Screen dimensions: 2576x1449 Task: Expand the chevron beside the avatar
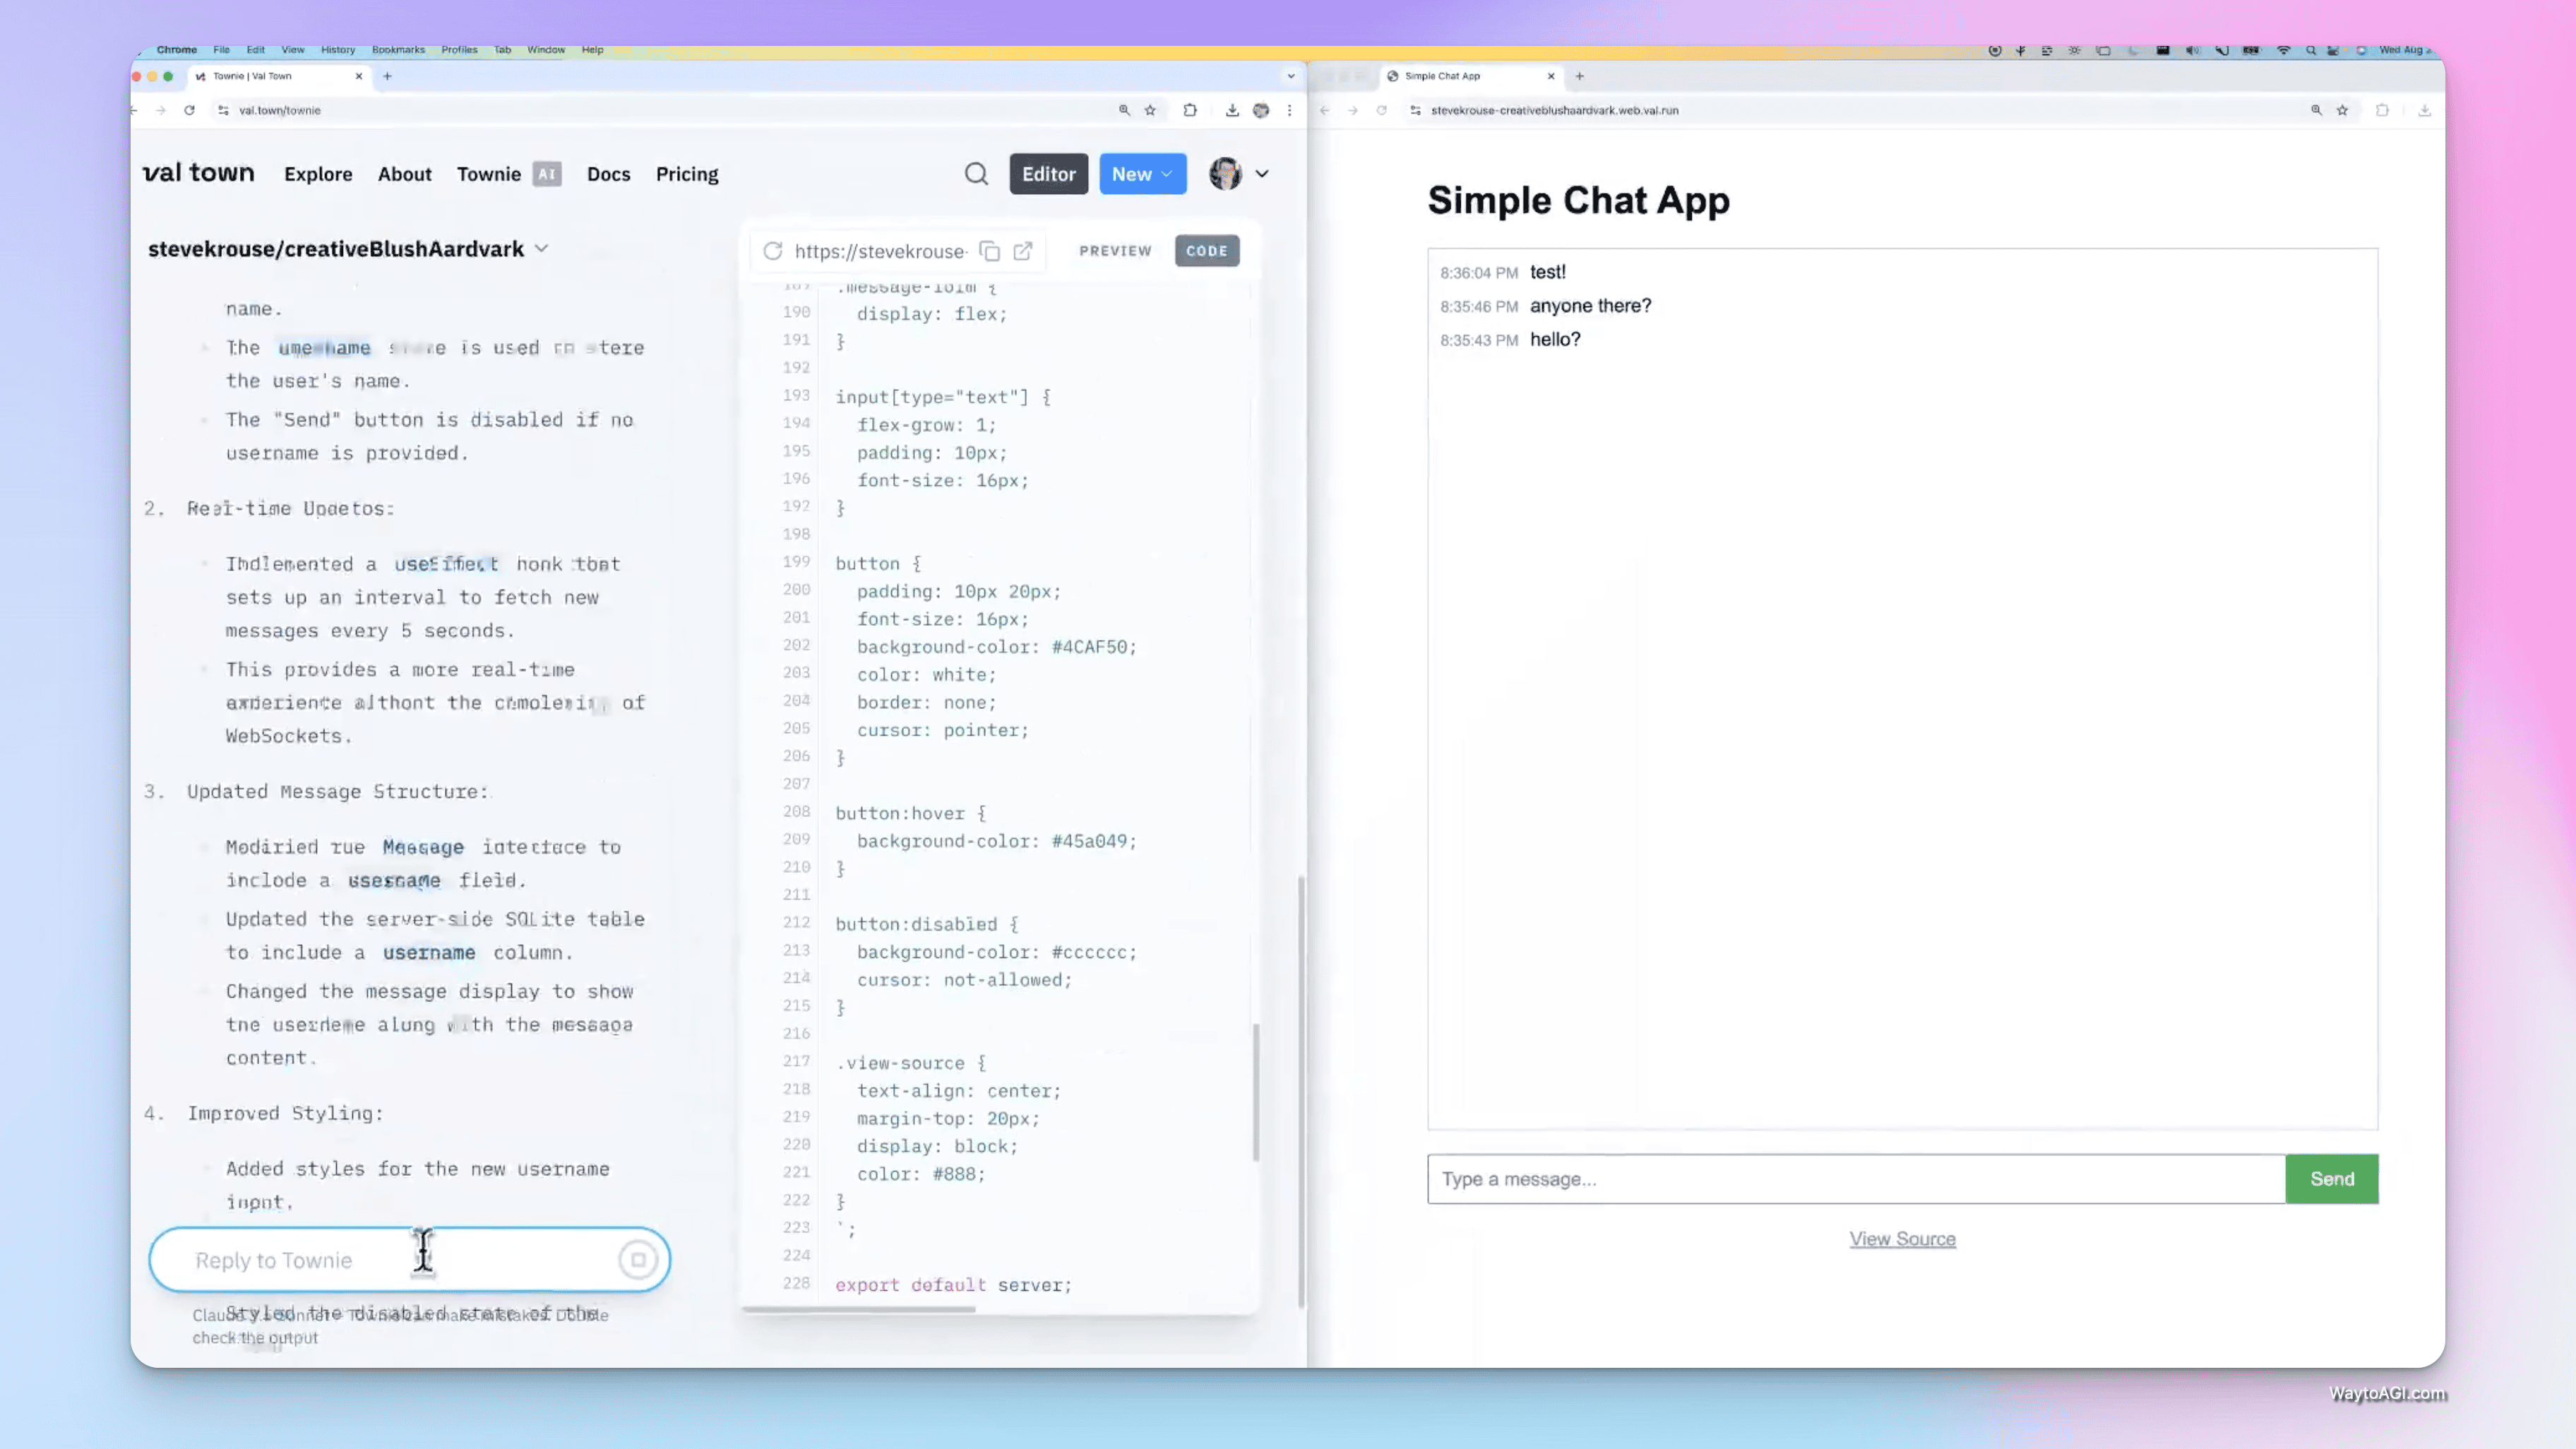pos(1262,174)
